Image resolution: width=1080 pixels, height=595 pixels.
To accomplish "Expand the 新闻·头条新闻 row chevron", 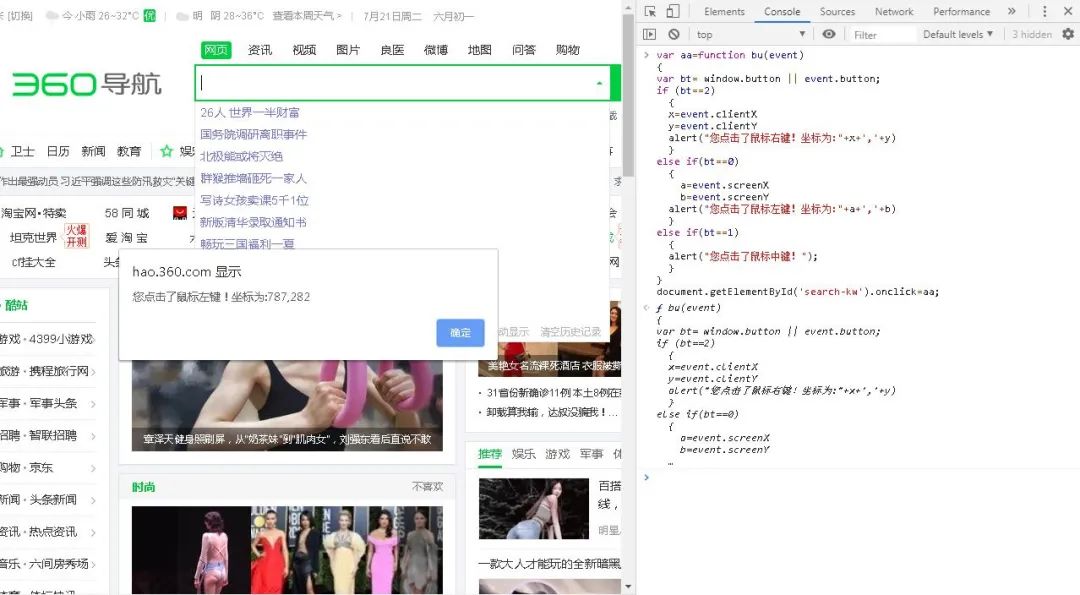I will tap(93, 500).
